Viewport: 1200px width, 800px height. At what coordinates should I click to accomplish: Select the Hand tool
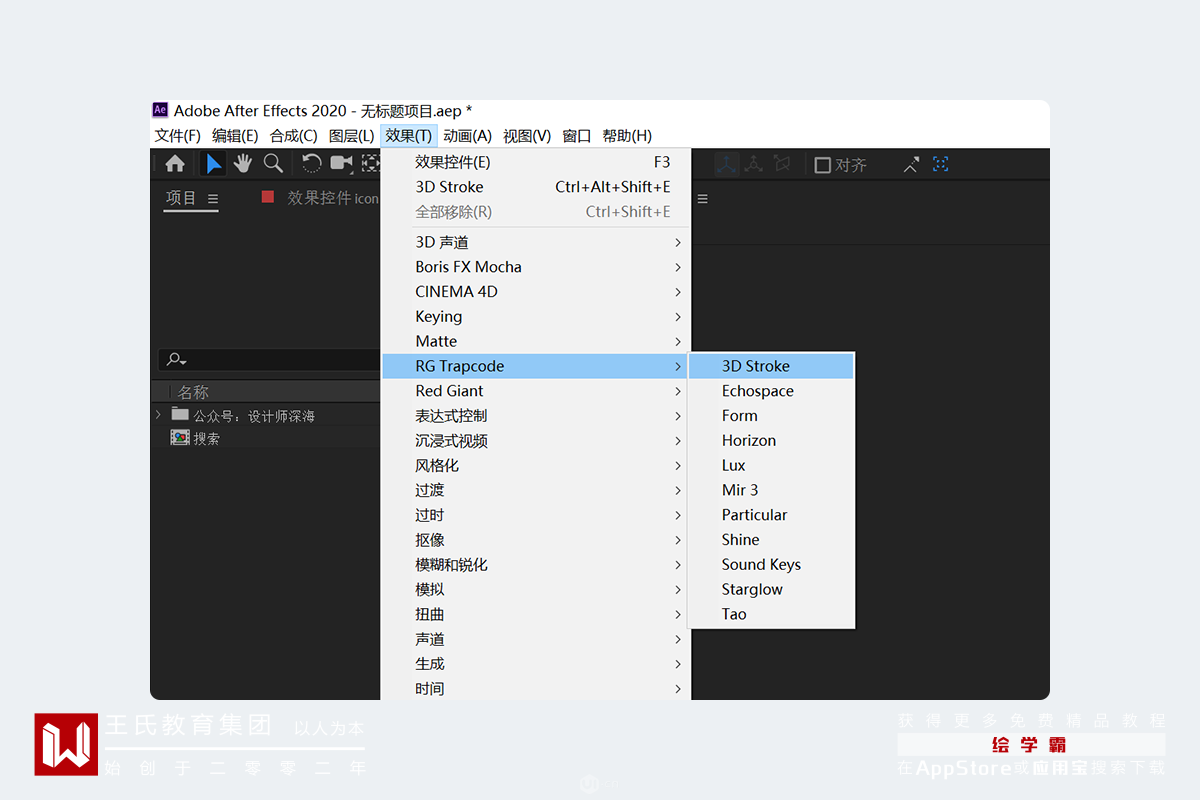click(x=243, y=164)
